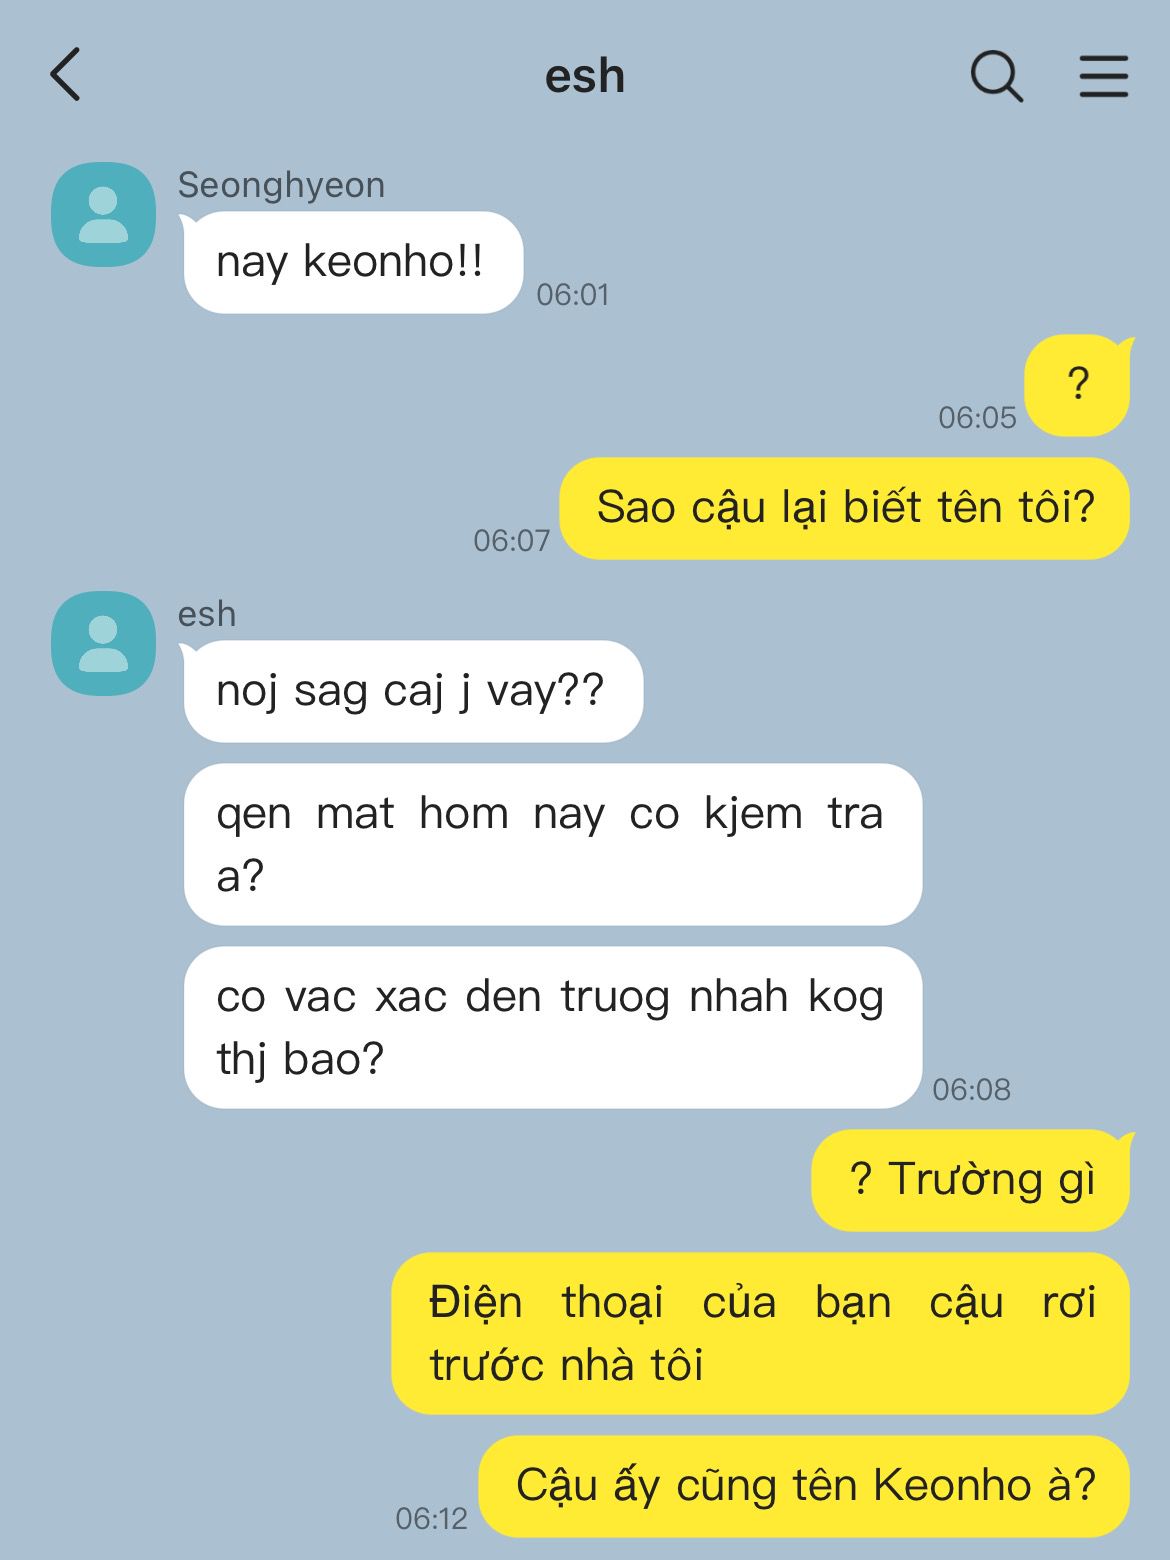Viewport: 1170px width, 1560px height.
Task: Tap Seonghyeon's profile avatar
Action: pos(104,214)
